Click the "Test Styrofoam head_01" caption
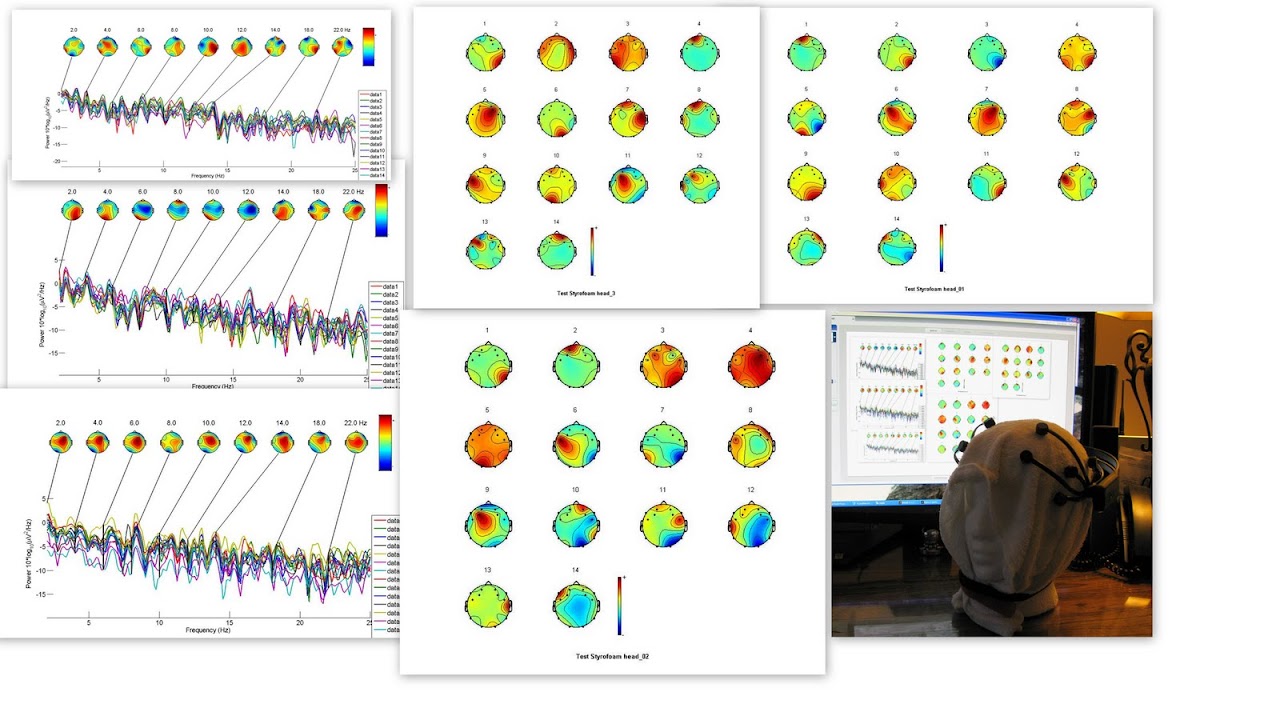Screen dimensions: 1280x720 (x=934, y=289)
